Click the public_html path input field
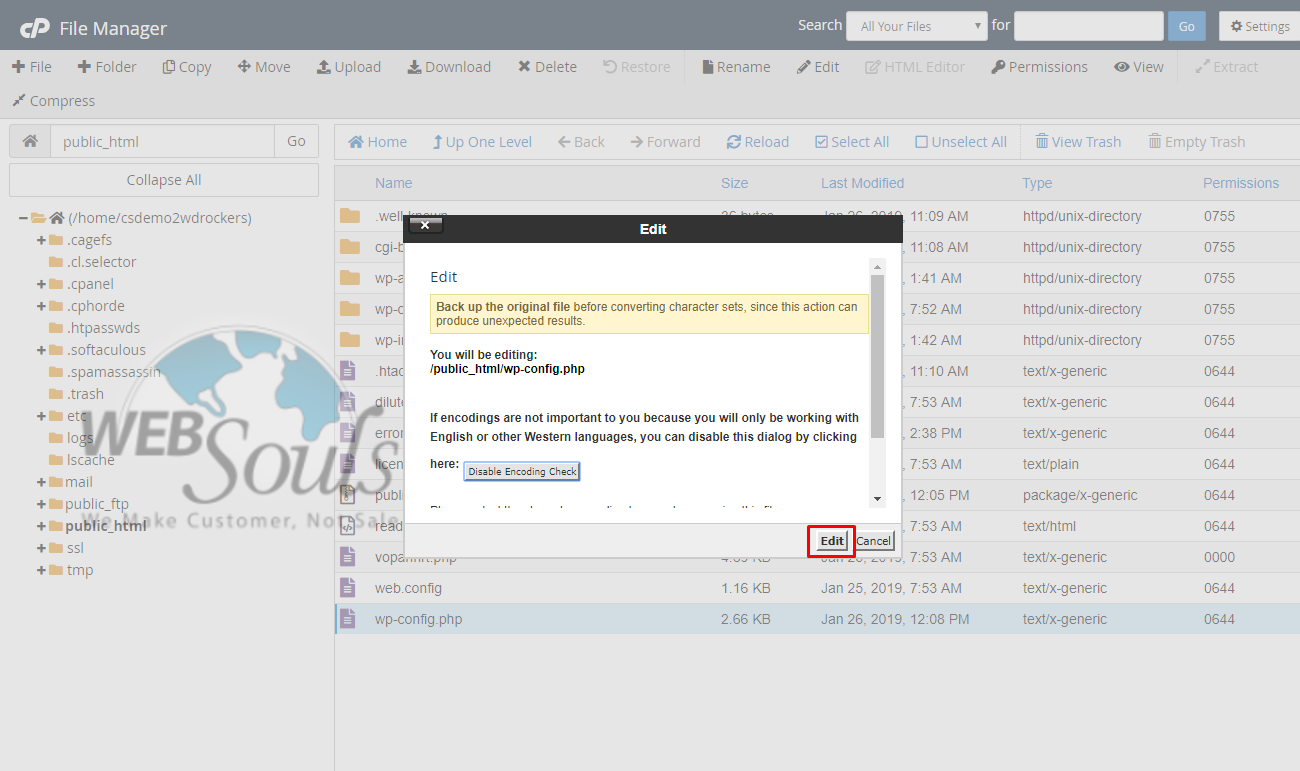Screen dimensions: 1300x771 pyautogui.click(x=162, y=141)
